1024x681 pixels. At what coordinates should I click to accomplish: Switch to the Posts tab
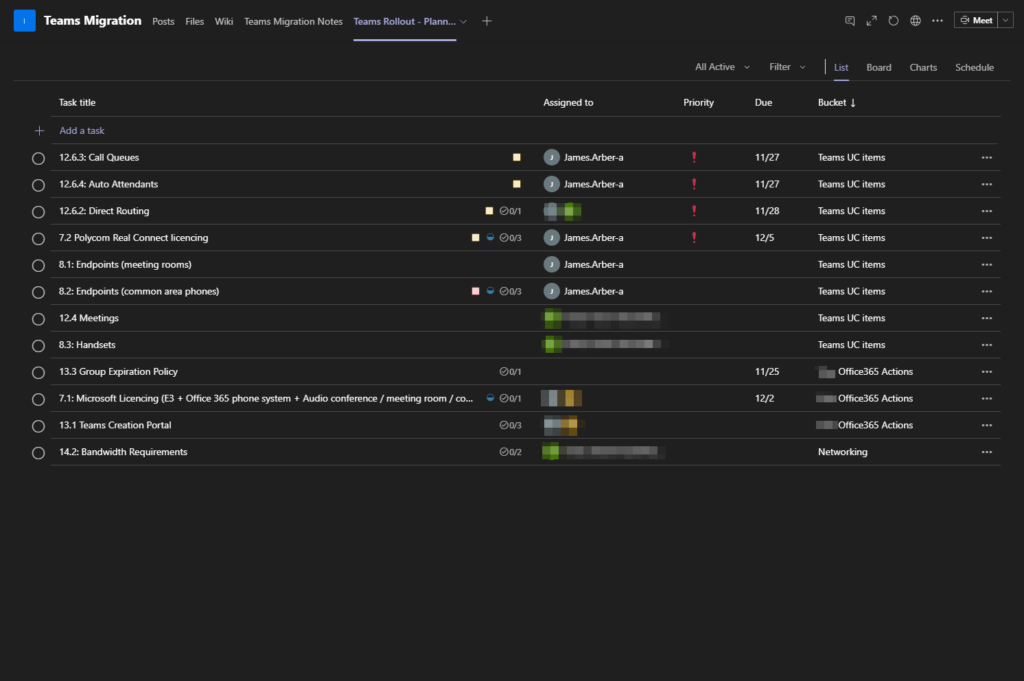click(163, 22)
